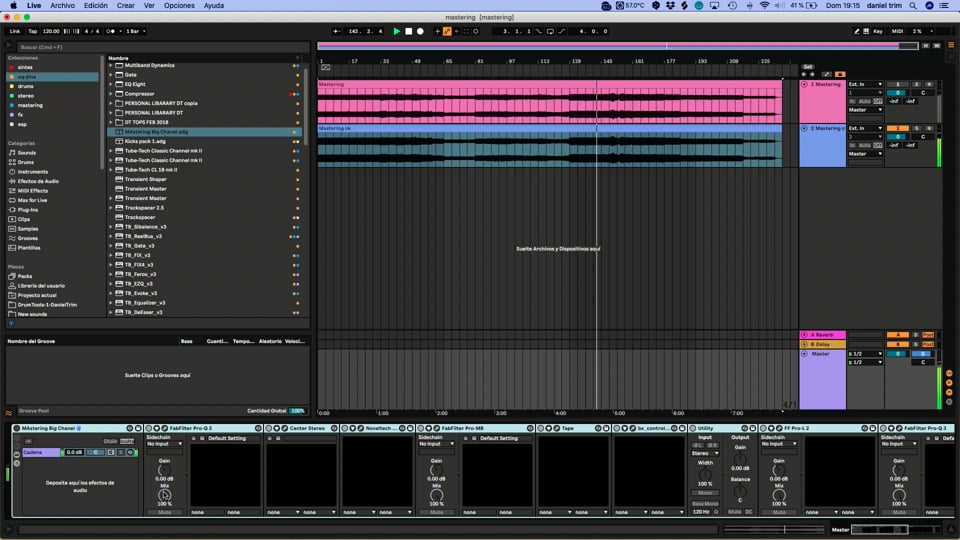The height and width of the screenshot is (540, 960).
Task: Toggle the 2 Mastering track activator
Action: pos(897,128)
